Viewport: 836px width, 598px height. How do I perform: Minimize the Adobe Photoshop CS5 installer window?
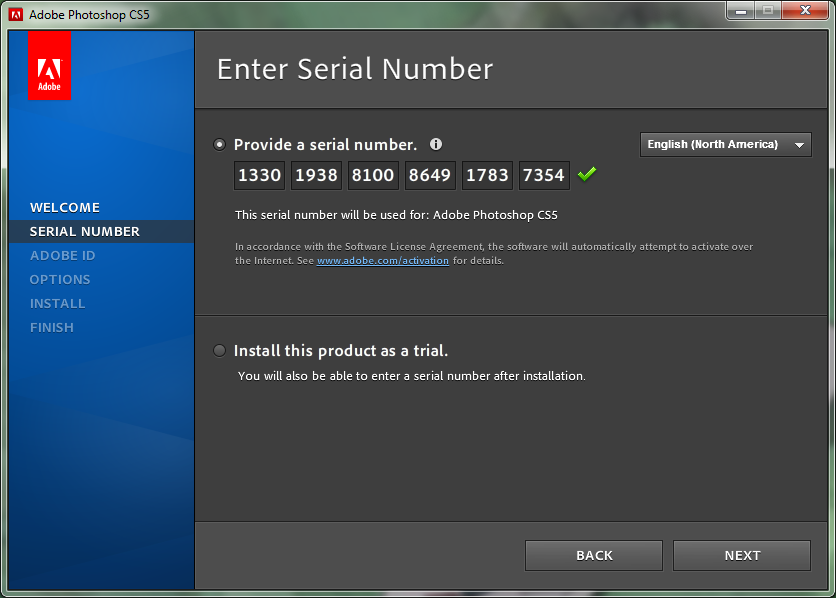click(x=740, y=10)
